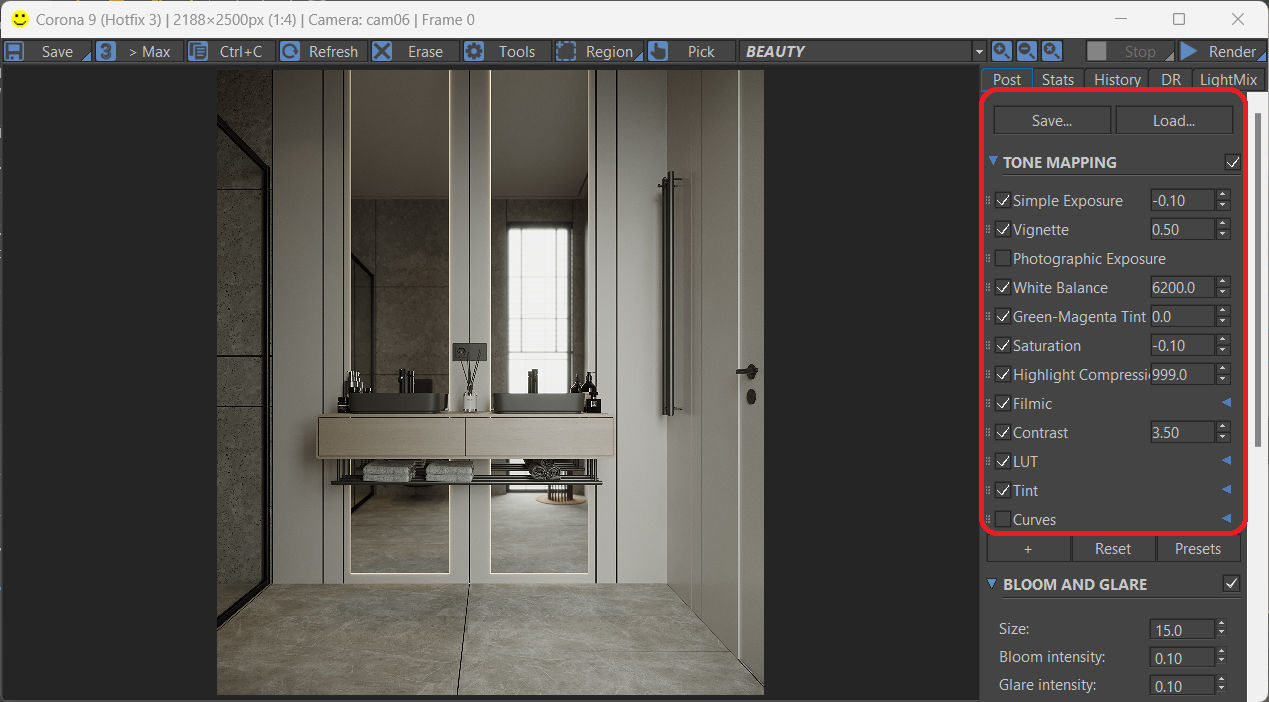The width and height of the screenshot is (1269, 702).
Task: Toggle the Saturation checkbox
Action: 1003,345
